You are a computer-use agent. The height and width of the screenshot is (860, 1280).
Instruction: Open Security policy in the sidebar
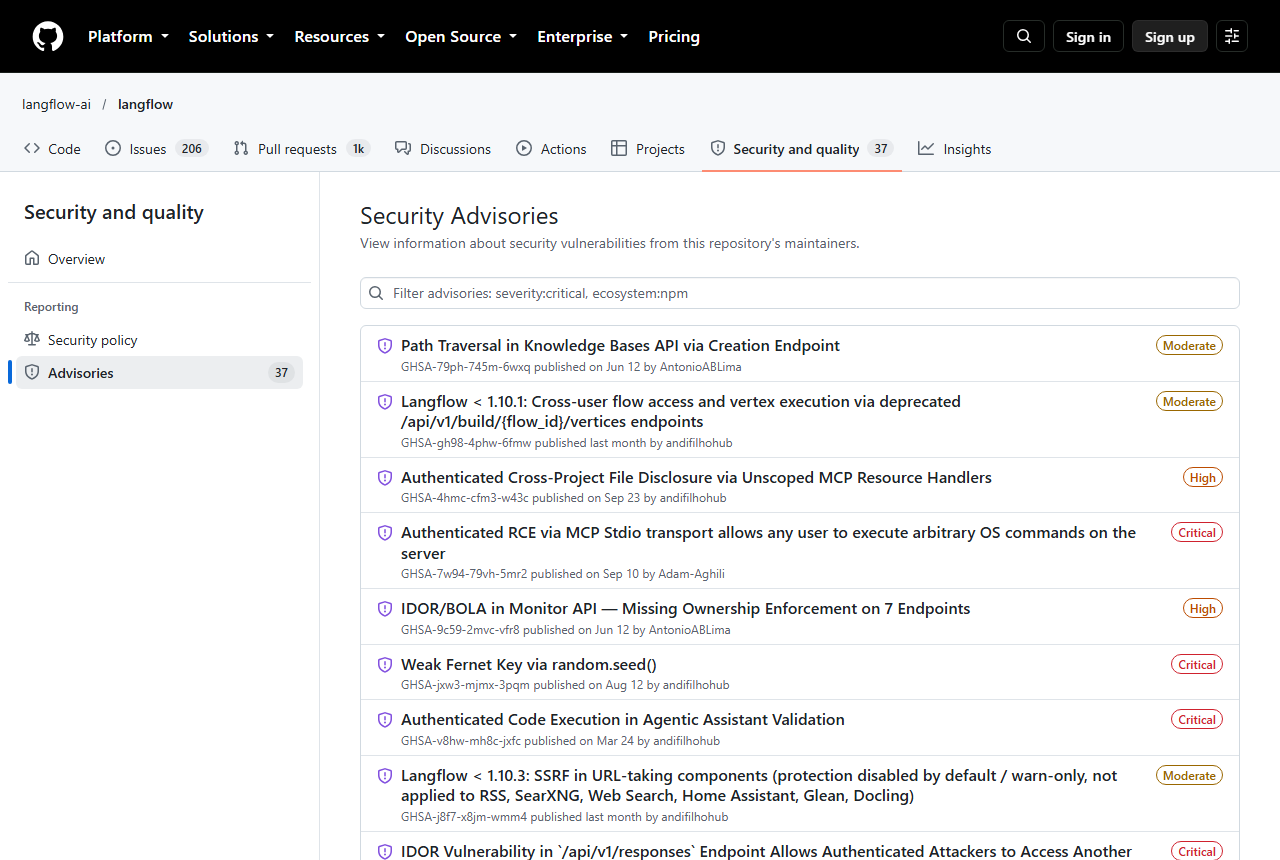pos(159,340)
